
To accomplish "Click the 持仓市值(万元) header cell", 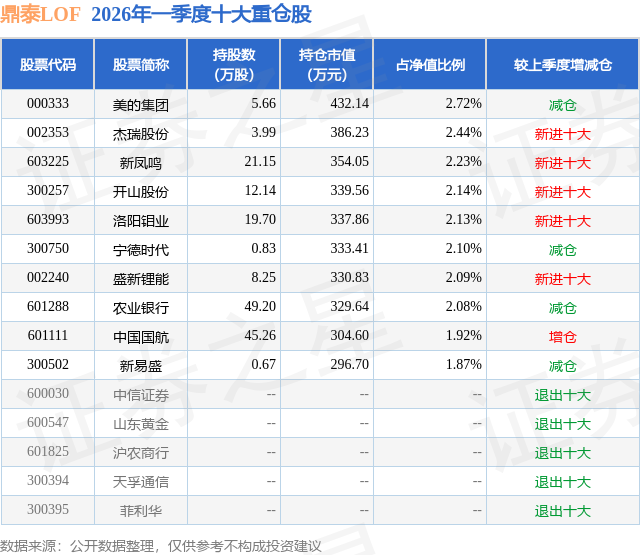I will pos(327,64).
